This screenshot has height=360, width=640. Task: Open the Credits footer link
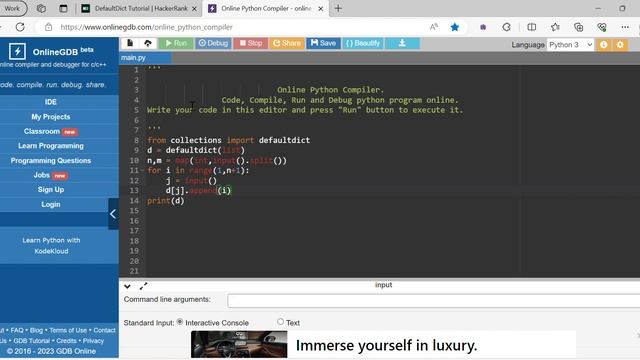pyautogui.click(x=66, y=341)
